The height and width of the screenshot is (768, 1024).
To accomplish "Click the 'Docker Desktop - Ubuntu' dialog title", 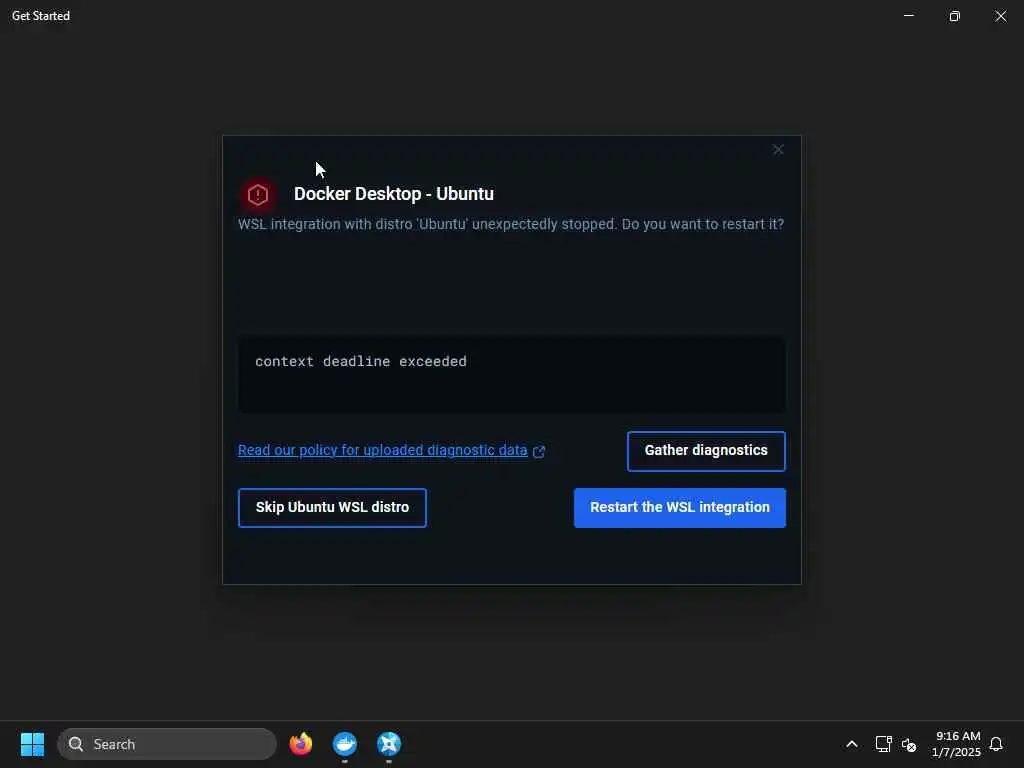I will click(394, 194).
